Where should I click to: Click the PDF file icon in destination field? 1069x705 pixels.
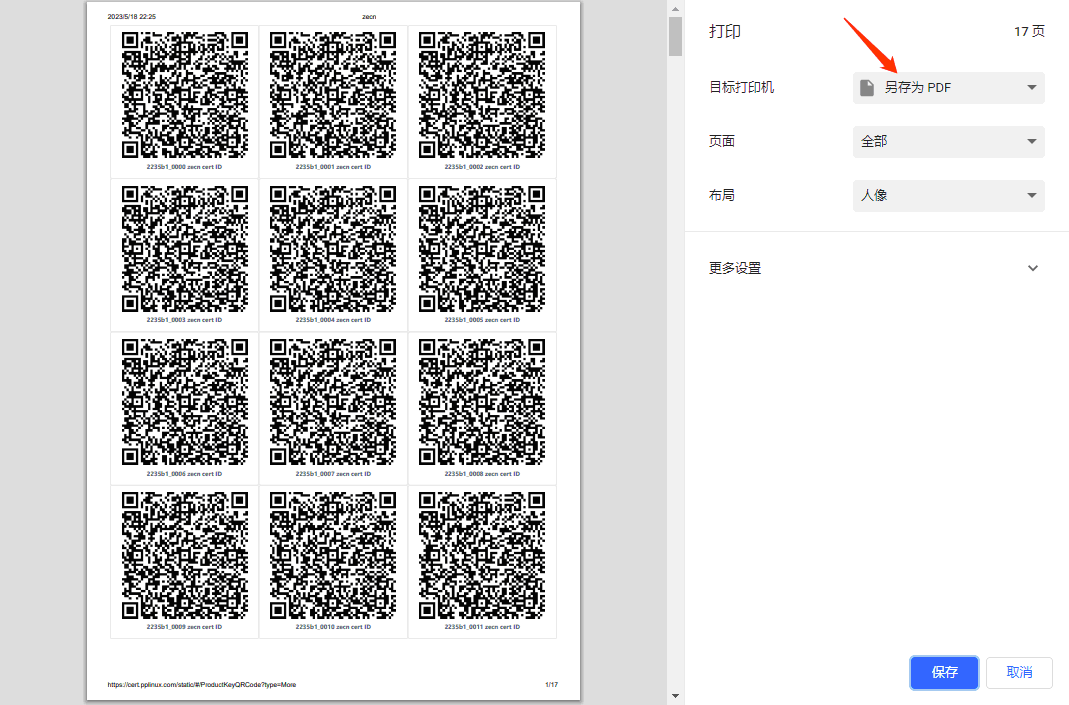click(867, 88)
